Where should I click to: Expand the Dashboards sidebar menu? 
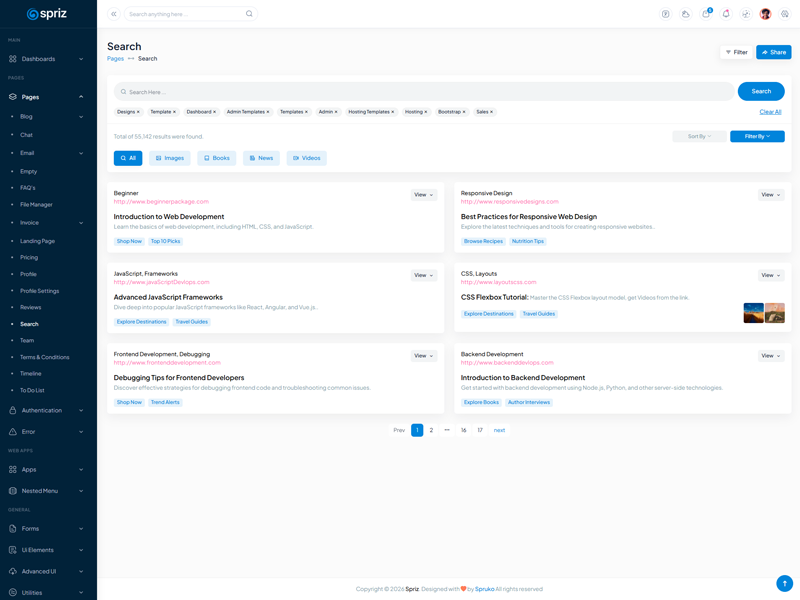(x=47, y=59)
